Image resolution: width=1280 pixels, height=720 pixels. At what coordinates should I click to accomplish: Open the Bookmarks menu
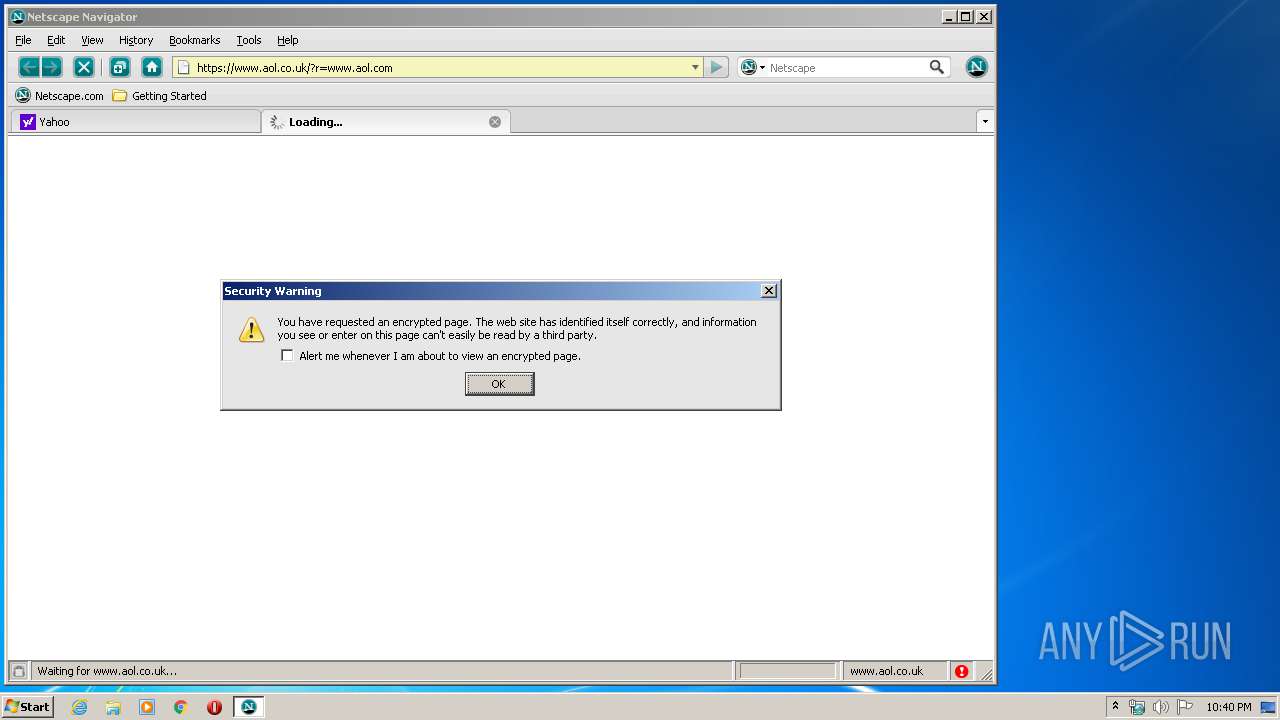194,40
